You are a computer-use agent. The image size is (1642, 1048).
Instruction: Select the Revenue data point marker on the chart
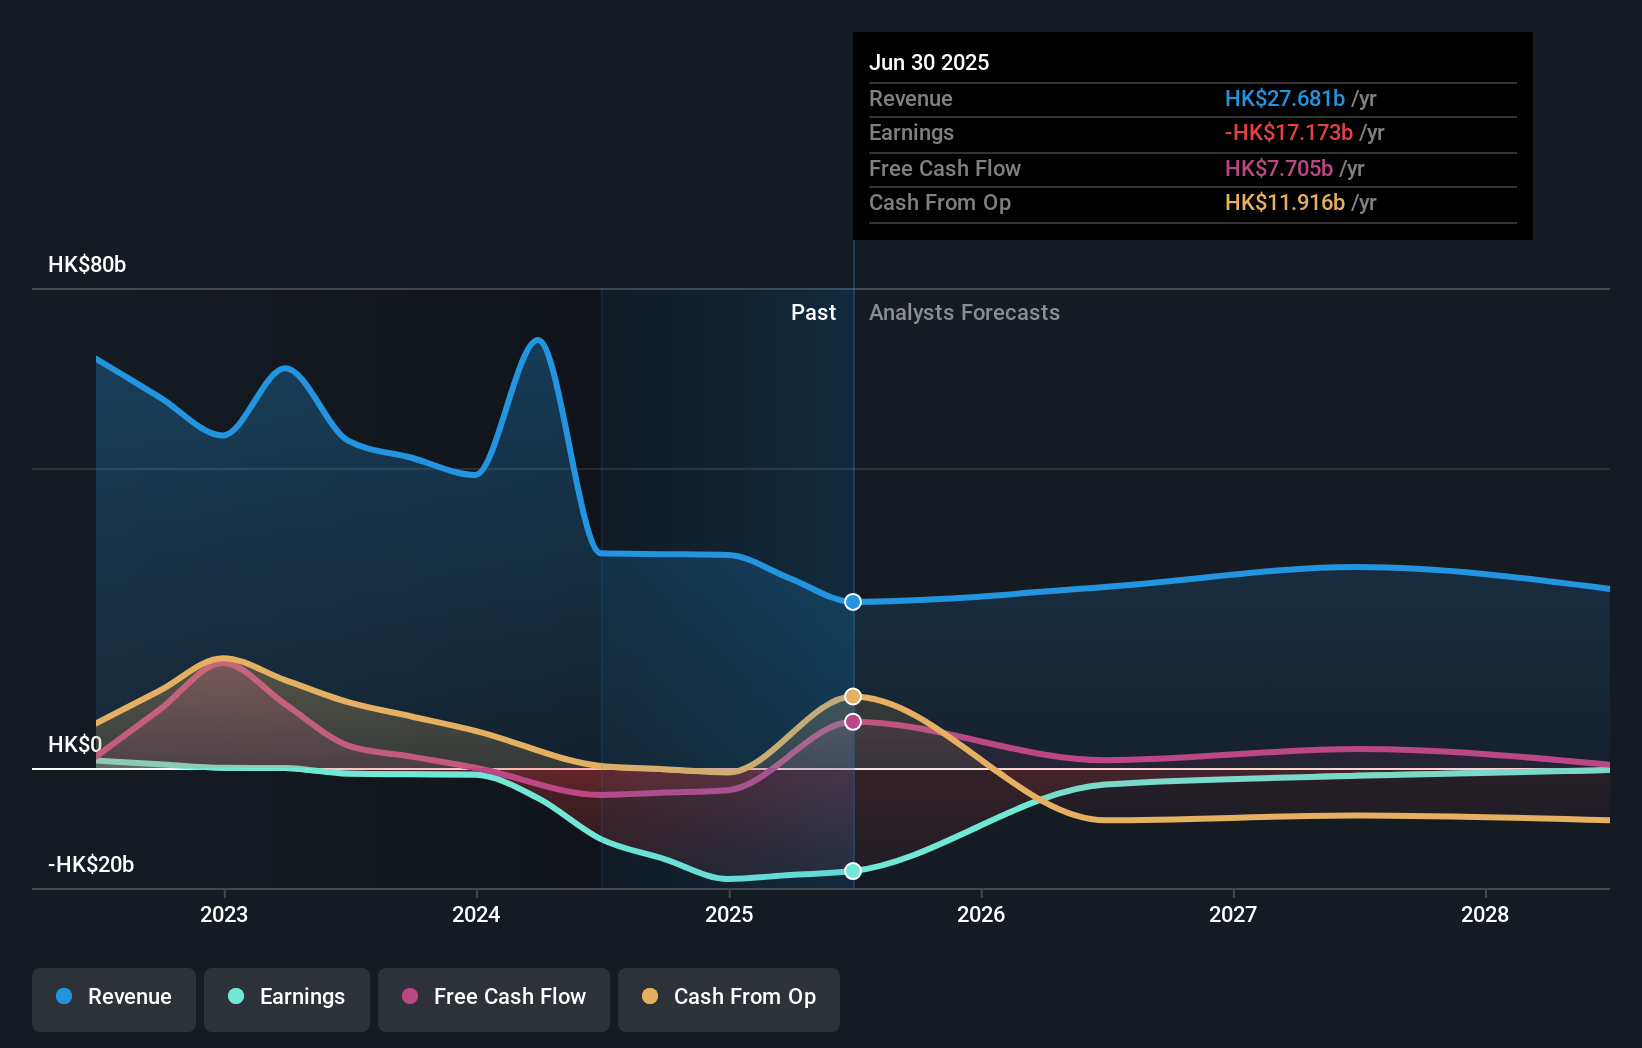pyautogui.click(x=853, y=602)
